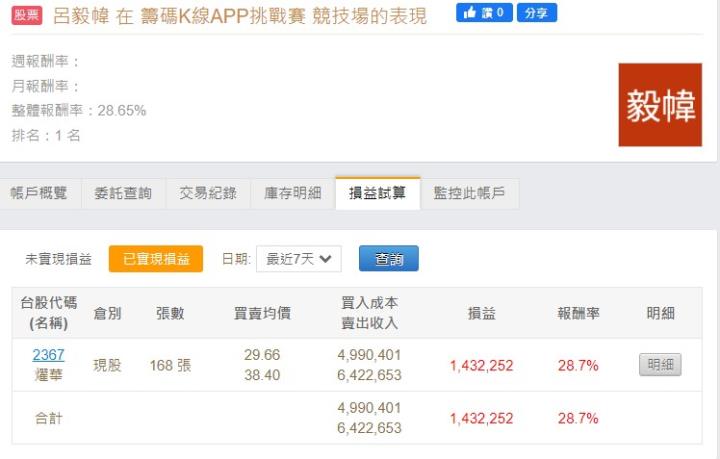
Task: Click the 1,432,252 profit in the 合計 row
Action: (481, 418)
